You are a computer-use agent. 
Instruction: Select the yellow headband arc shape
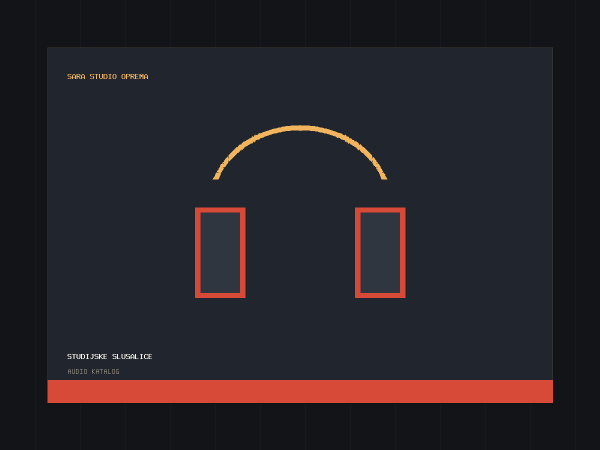(300, 152)
